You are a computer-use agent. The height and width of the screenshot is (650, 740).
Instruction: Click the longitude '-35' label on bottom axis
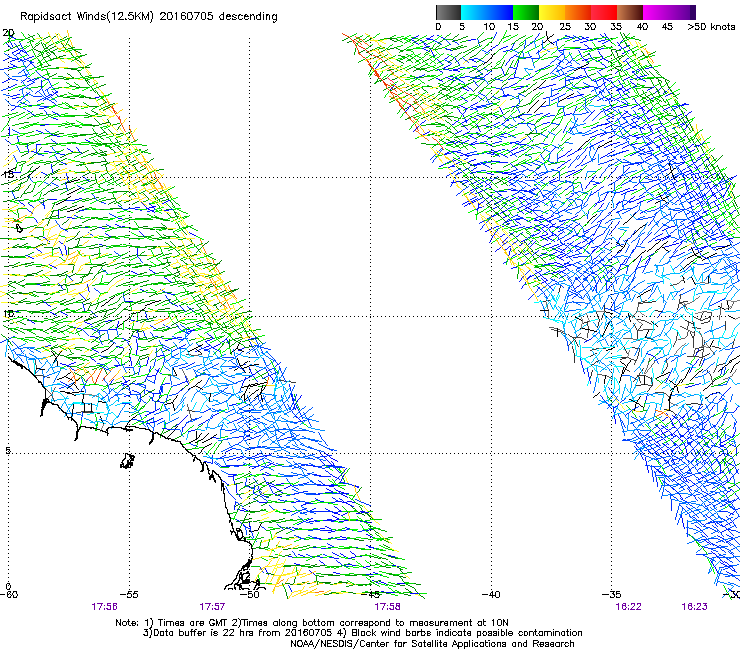612,595
